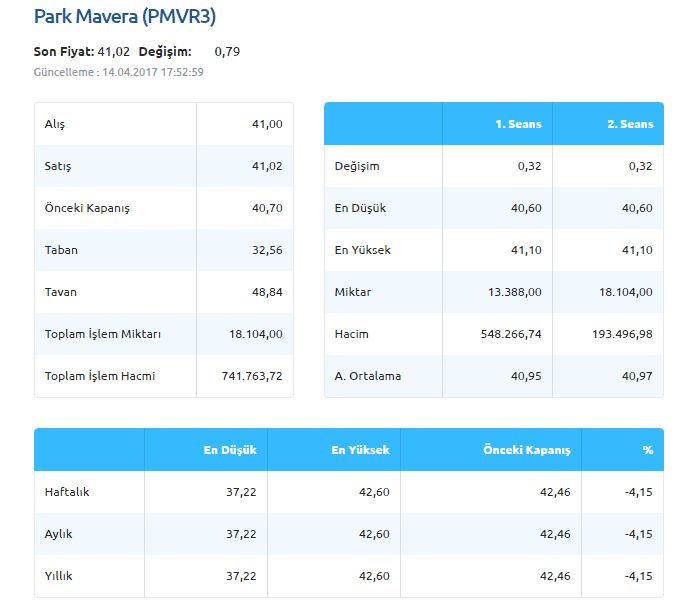Image resolution: width=694 pixels, height=602 pixels.
Task: Click the Hacim value 193.496,98
Action: [622, 334]
